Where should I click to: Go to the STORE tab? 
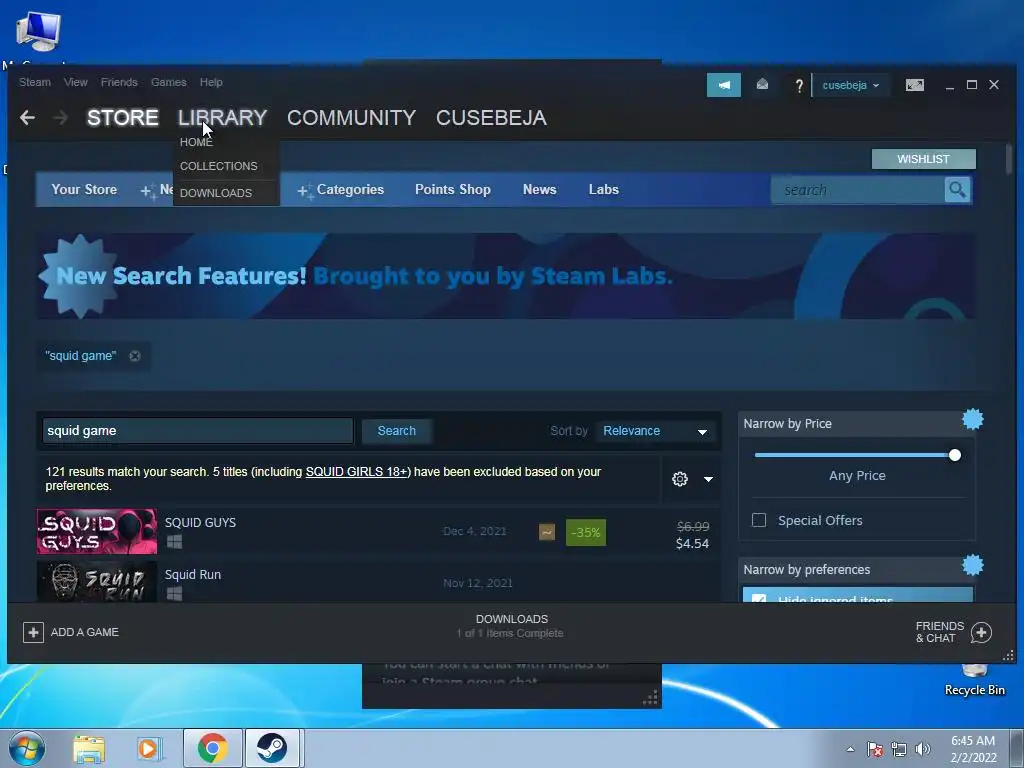coord(123,118)
